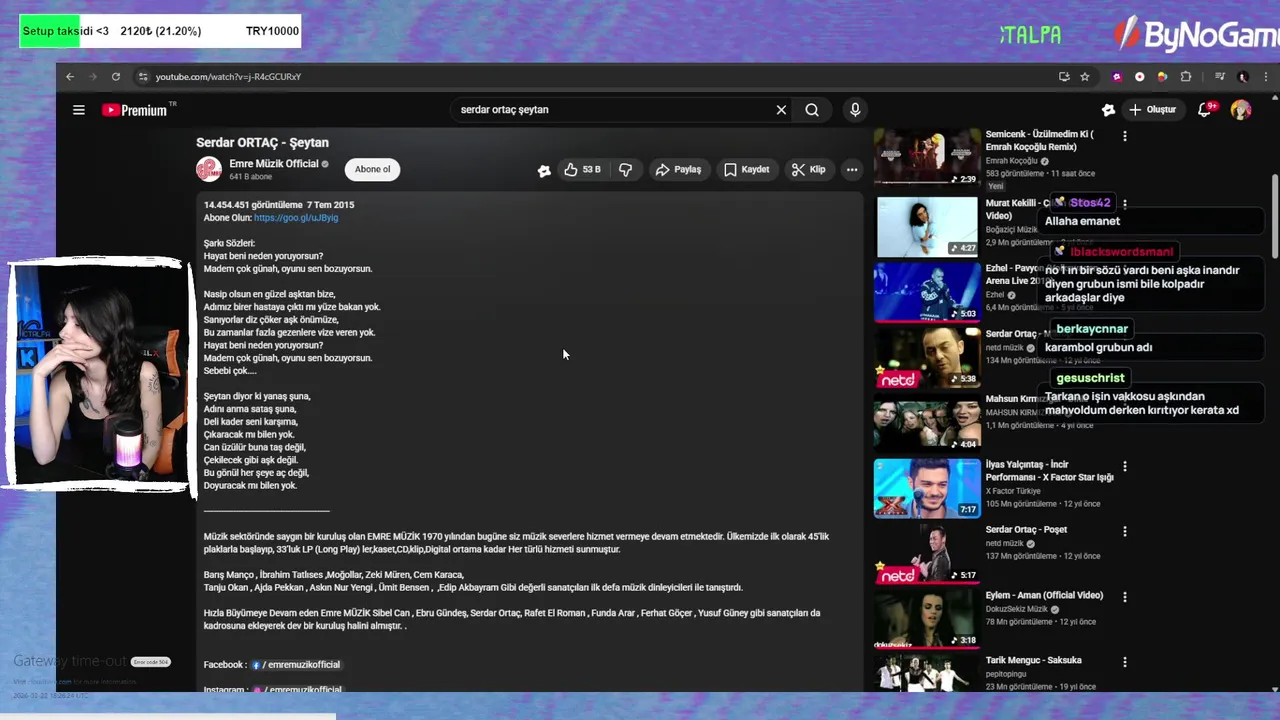
Task: Open options for İlyas Yalçıntaş İncir video
Action: click(x=1125, y=466)
